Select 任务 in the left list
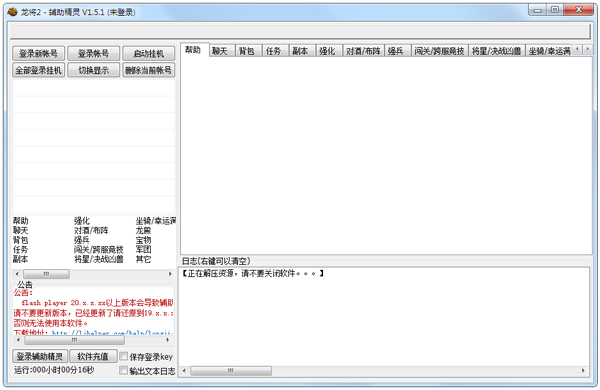Viewport: 600px width, 390px height. [21, 250]
